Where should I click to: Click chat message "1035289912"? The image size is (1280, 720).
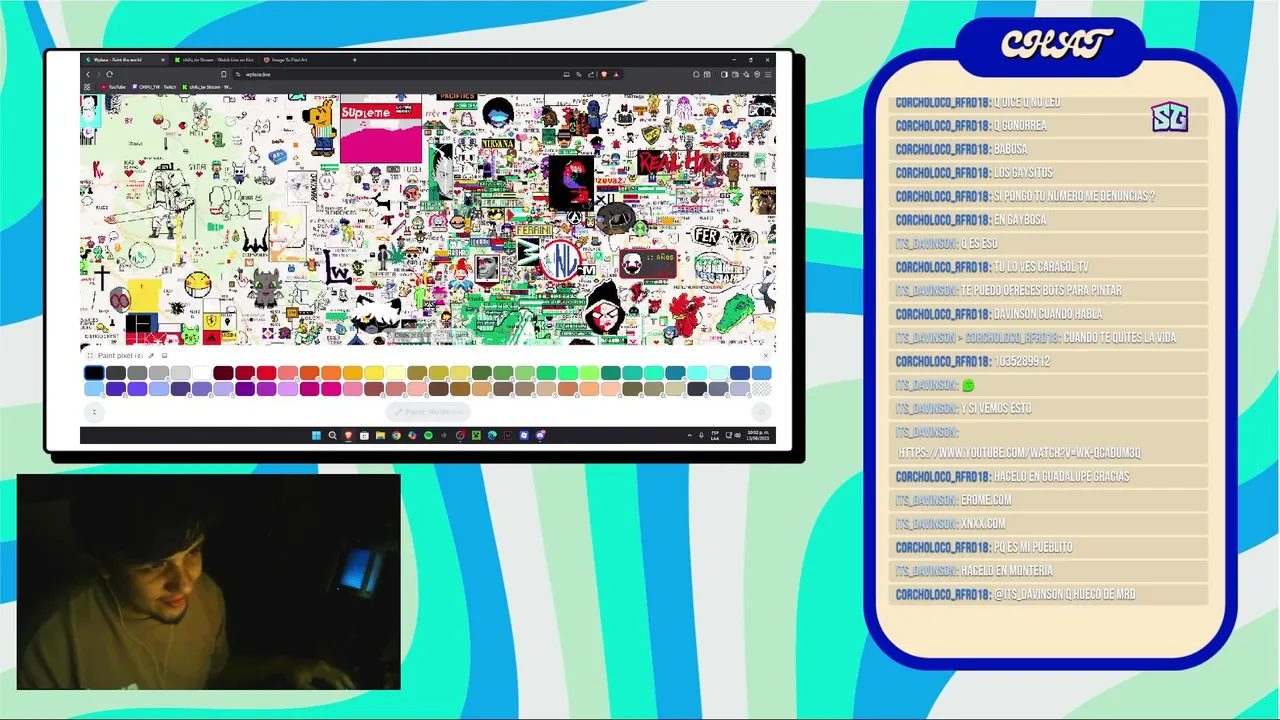[x=1021, y=361]
